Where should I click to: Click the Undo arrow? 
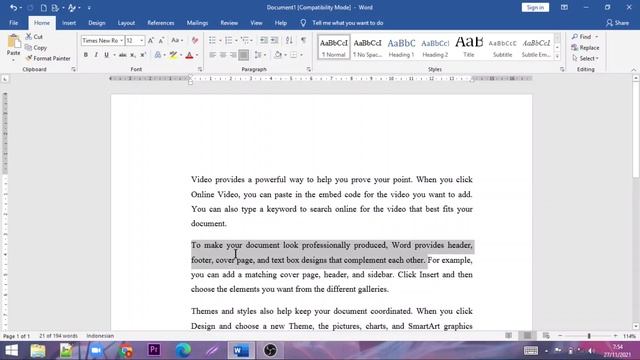[x=13, y=7]
